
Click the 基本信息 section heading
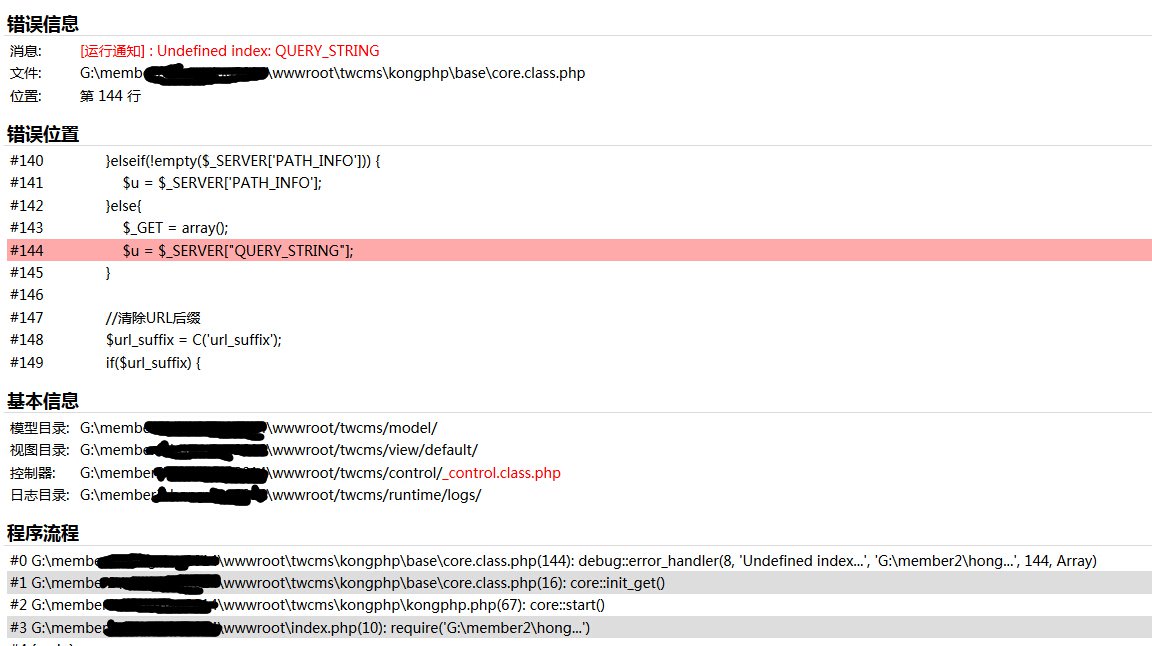click(43, 401)
